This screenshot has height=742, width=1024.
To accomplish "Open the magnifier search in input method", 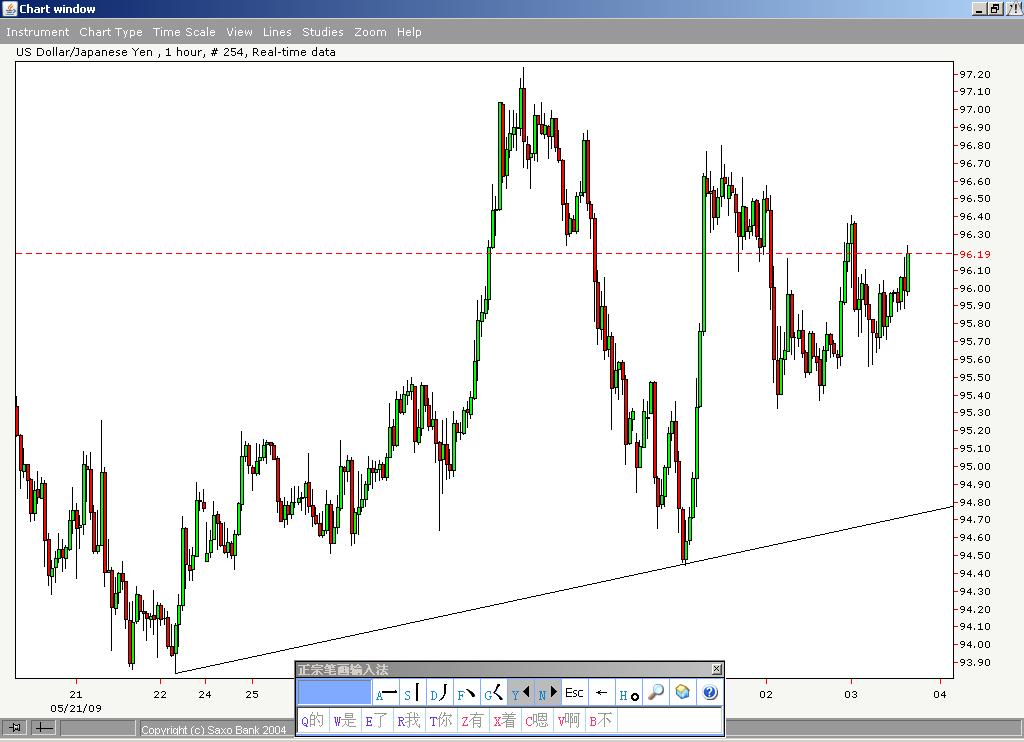I will click(656, 692).
